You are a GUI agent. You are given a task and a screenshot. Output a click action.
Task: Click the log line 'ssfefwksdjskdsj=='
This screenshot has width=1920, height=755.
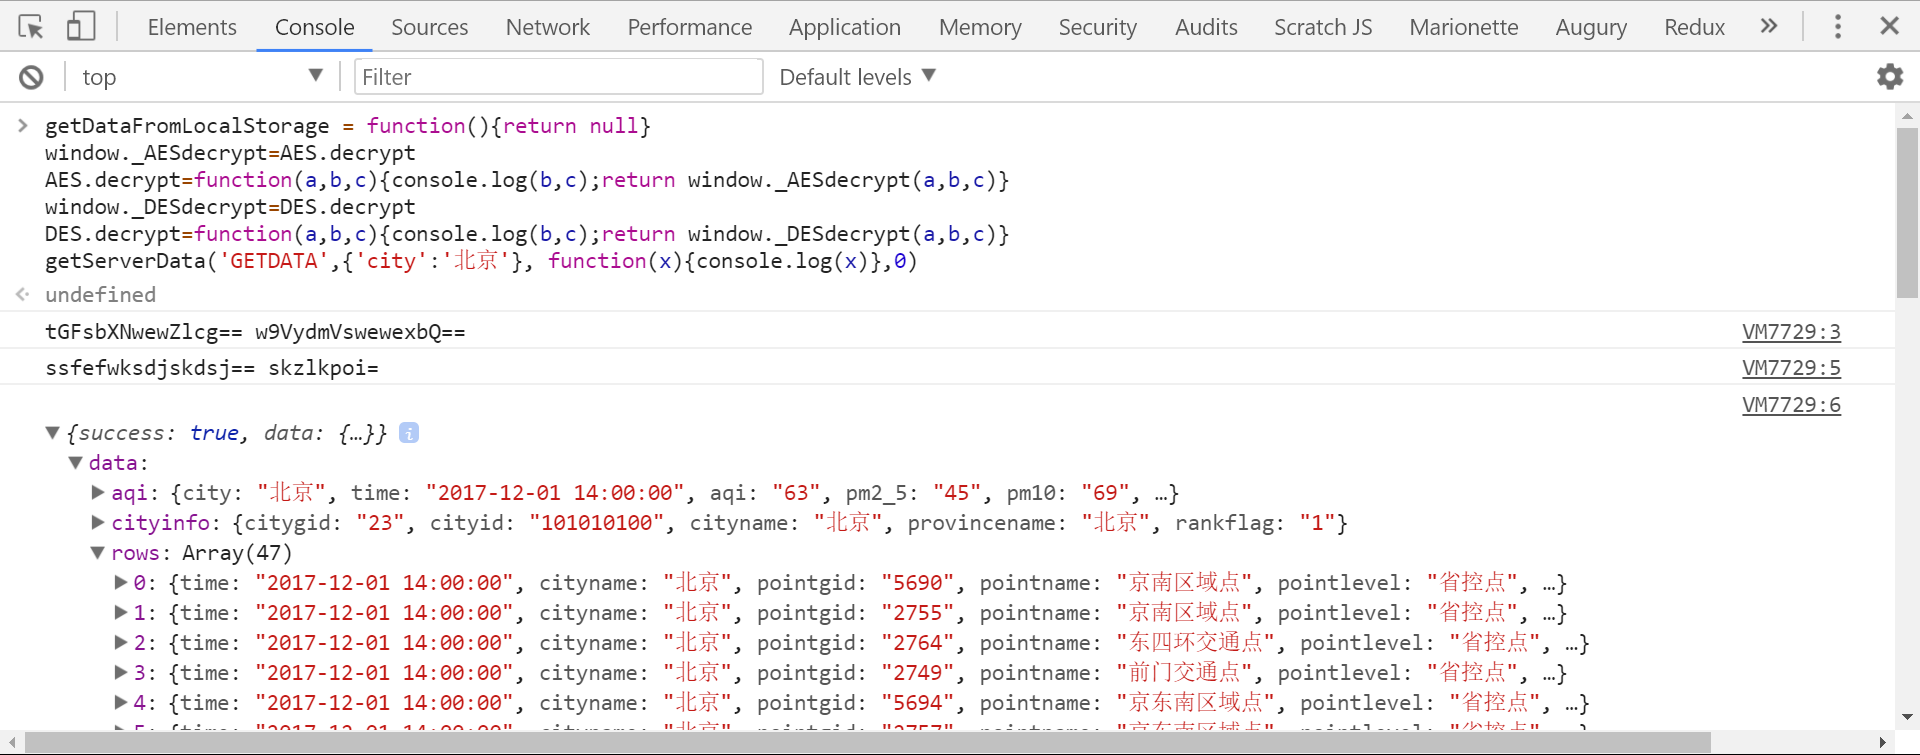pos(212,368)
